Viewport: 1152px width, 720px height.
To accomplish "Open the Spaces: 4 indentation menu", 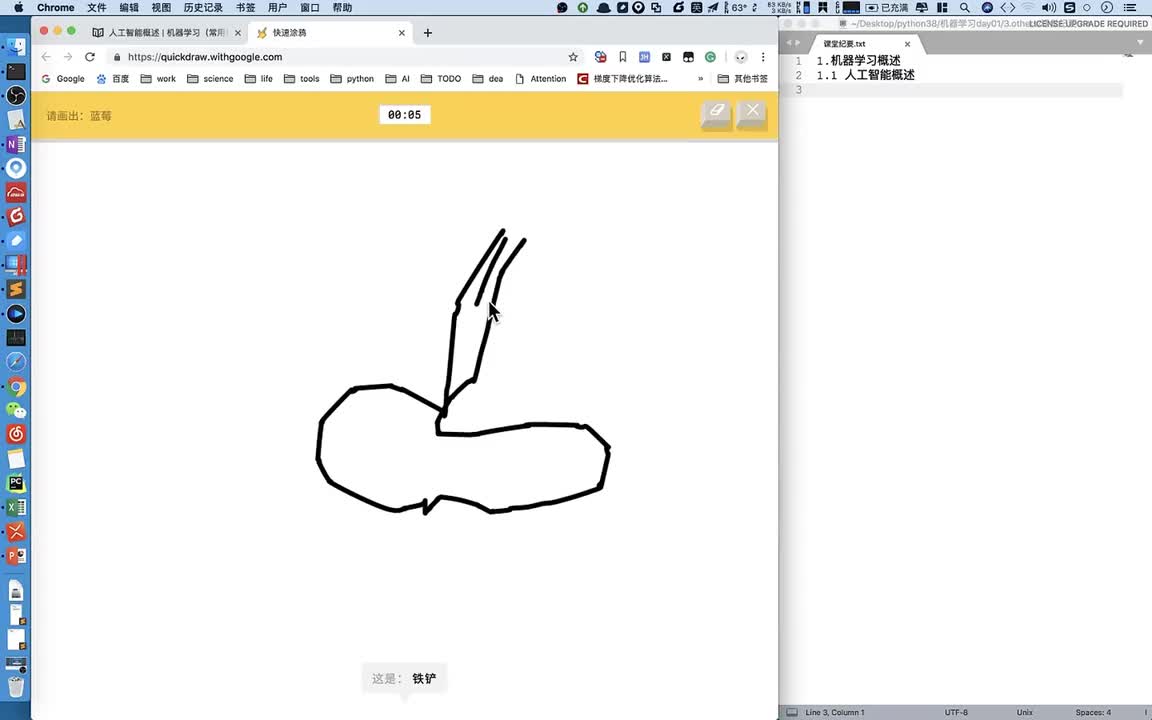I will (x=1092, y=712).
